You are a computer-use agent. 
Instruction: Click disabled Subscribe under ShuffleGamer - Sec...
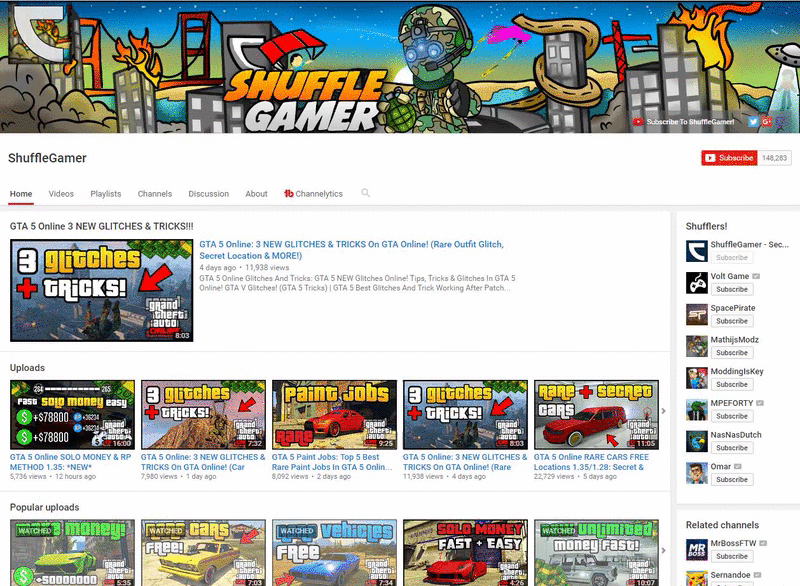[732, 258]
